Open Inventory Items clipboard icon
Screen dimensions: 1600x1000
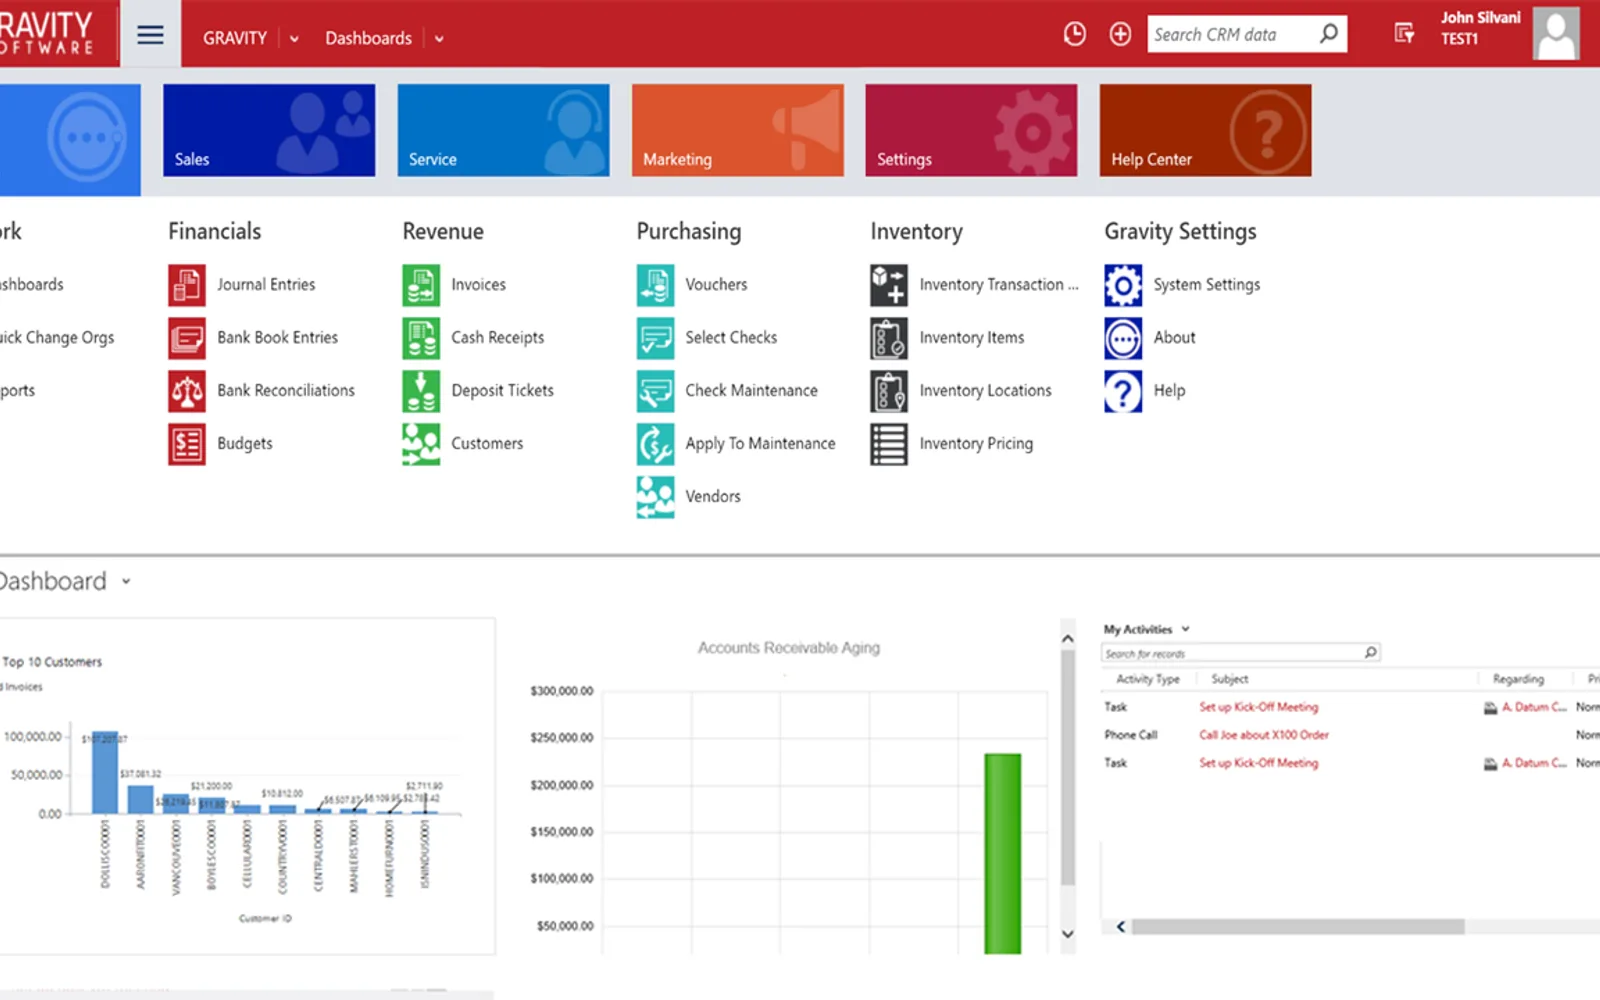pyautogui.click(x=889, y=338)
